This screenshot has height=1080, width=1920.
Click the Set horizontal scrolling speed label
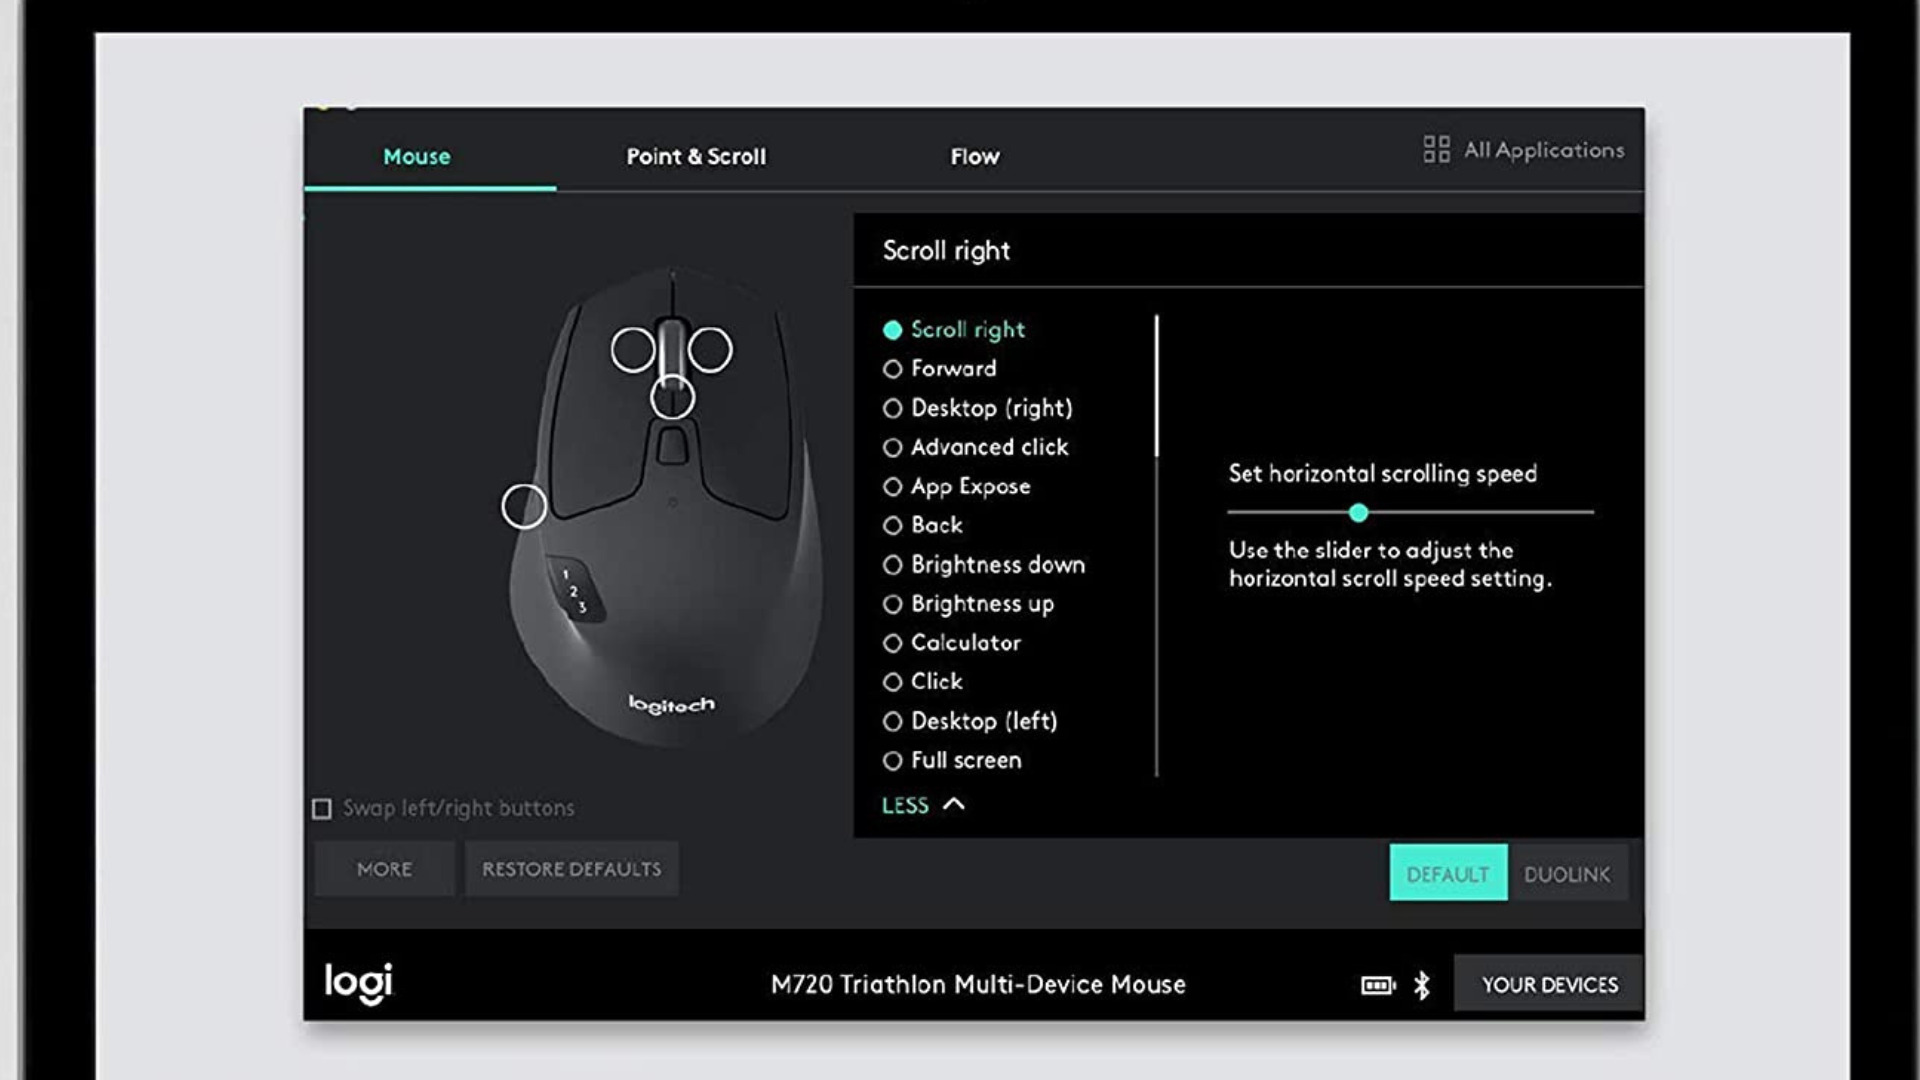coord(1382,474)
